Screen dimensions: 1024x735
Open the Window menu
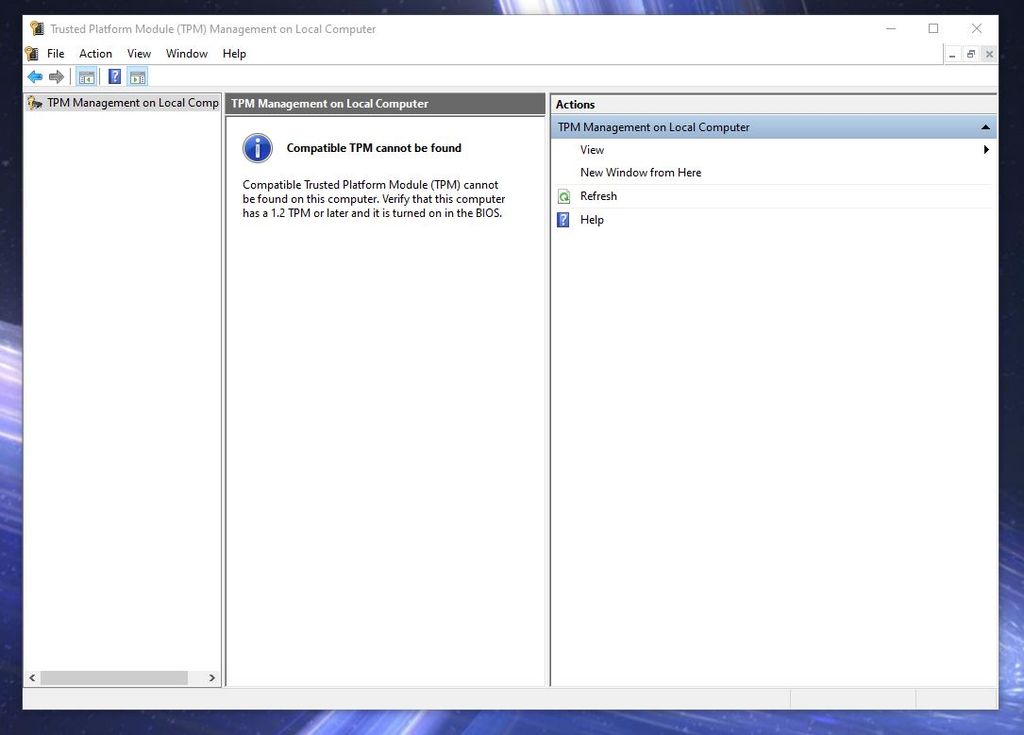coord(186,53)
